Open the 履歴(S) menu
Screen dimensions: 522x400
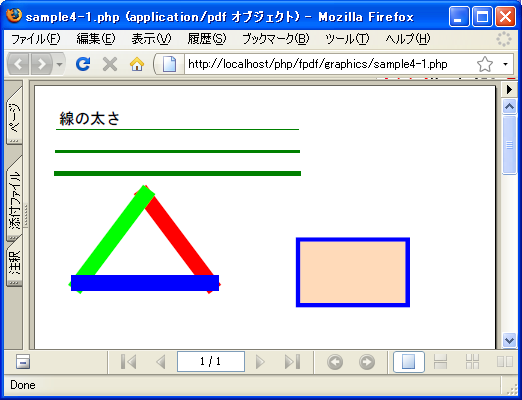pyautogui.click(x=207, y=39)
